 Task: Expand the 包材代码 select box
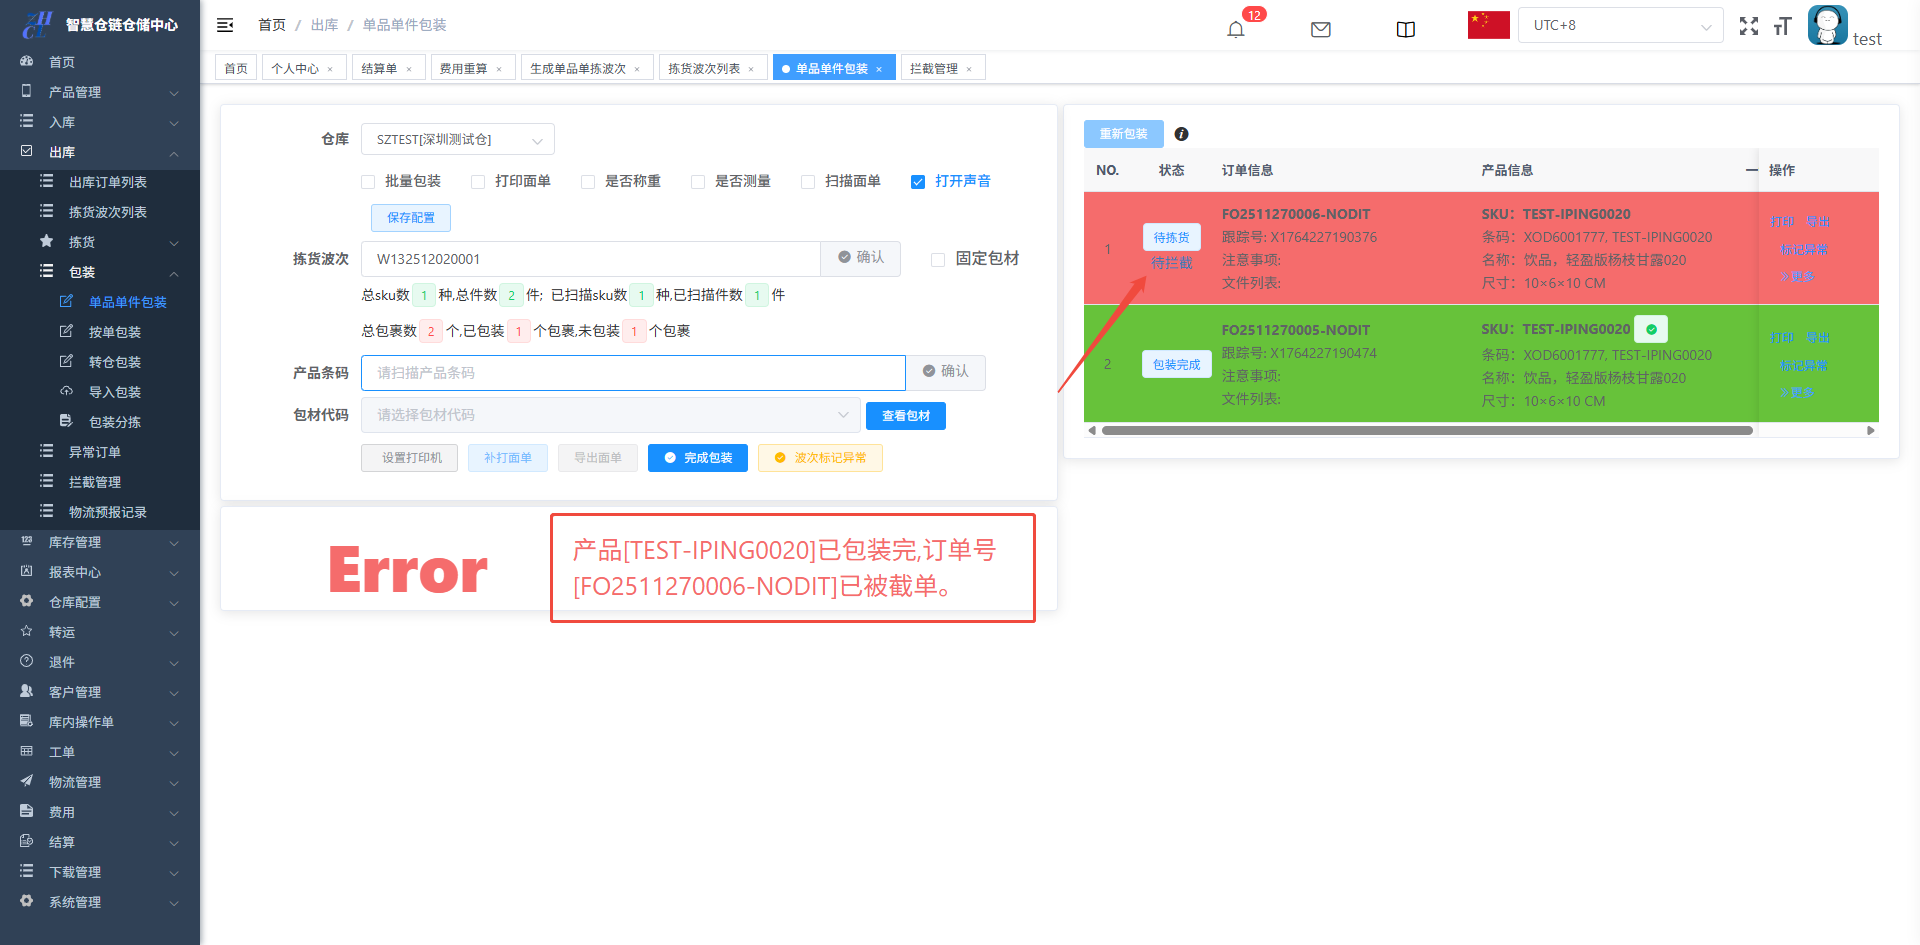point(610,415)
